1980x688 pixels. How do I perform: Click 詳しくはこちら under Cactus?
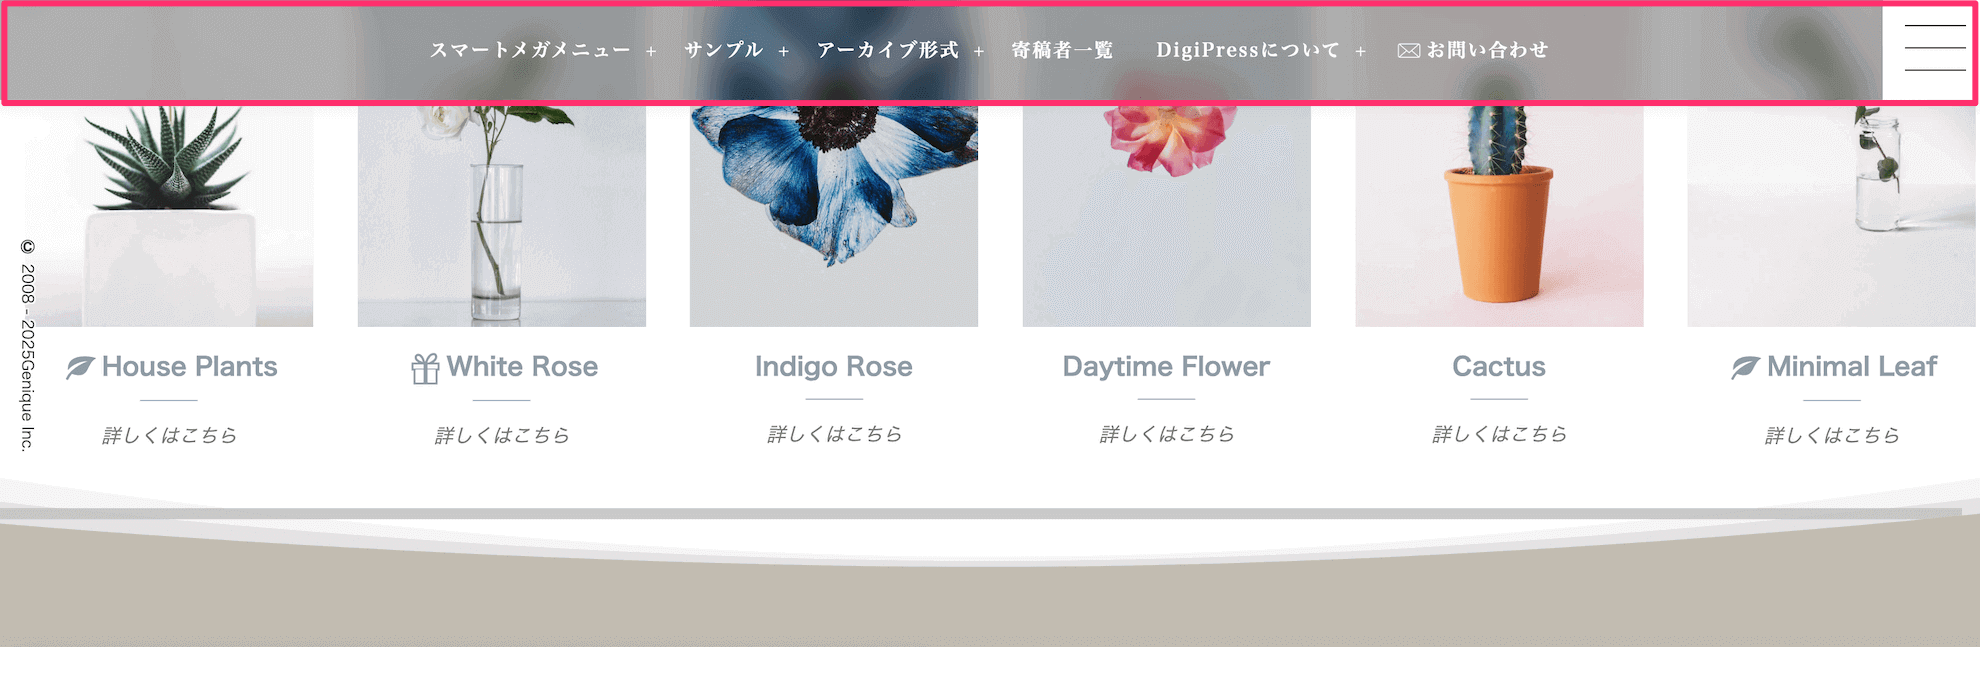[x=1499, y=434]
